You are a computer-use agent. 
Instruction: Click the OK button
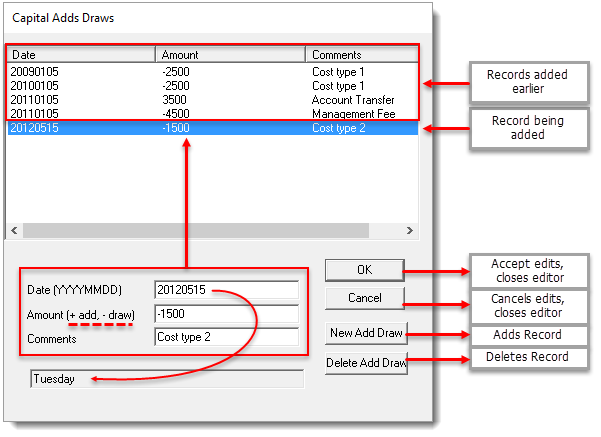[x=364, y=270]
